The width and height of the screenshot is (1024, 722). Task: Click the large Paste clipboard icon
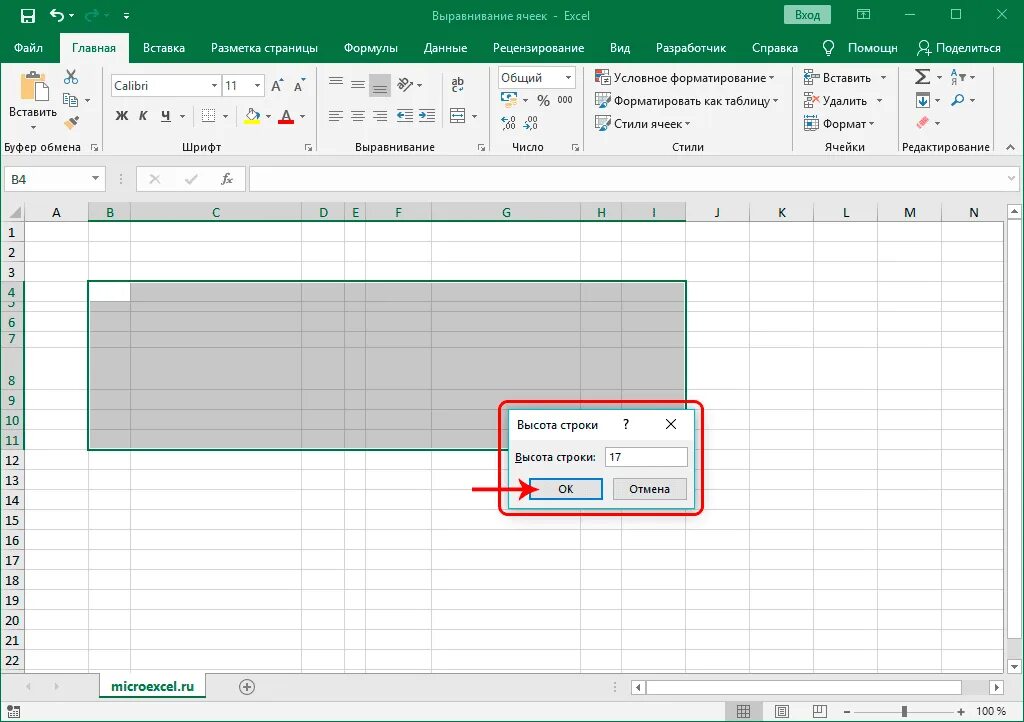(x=33, y=87)
